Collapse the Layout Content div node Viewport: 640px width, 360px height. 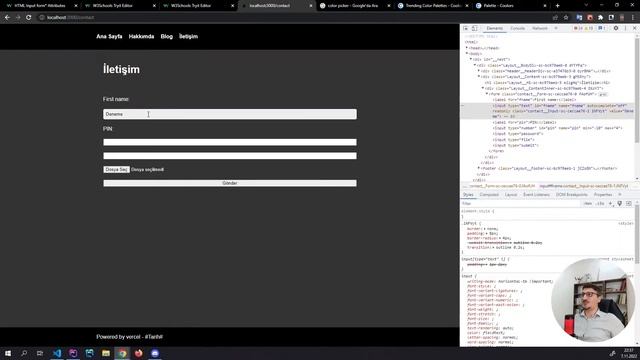(479, 76)
